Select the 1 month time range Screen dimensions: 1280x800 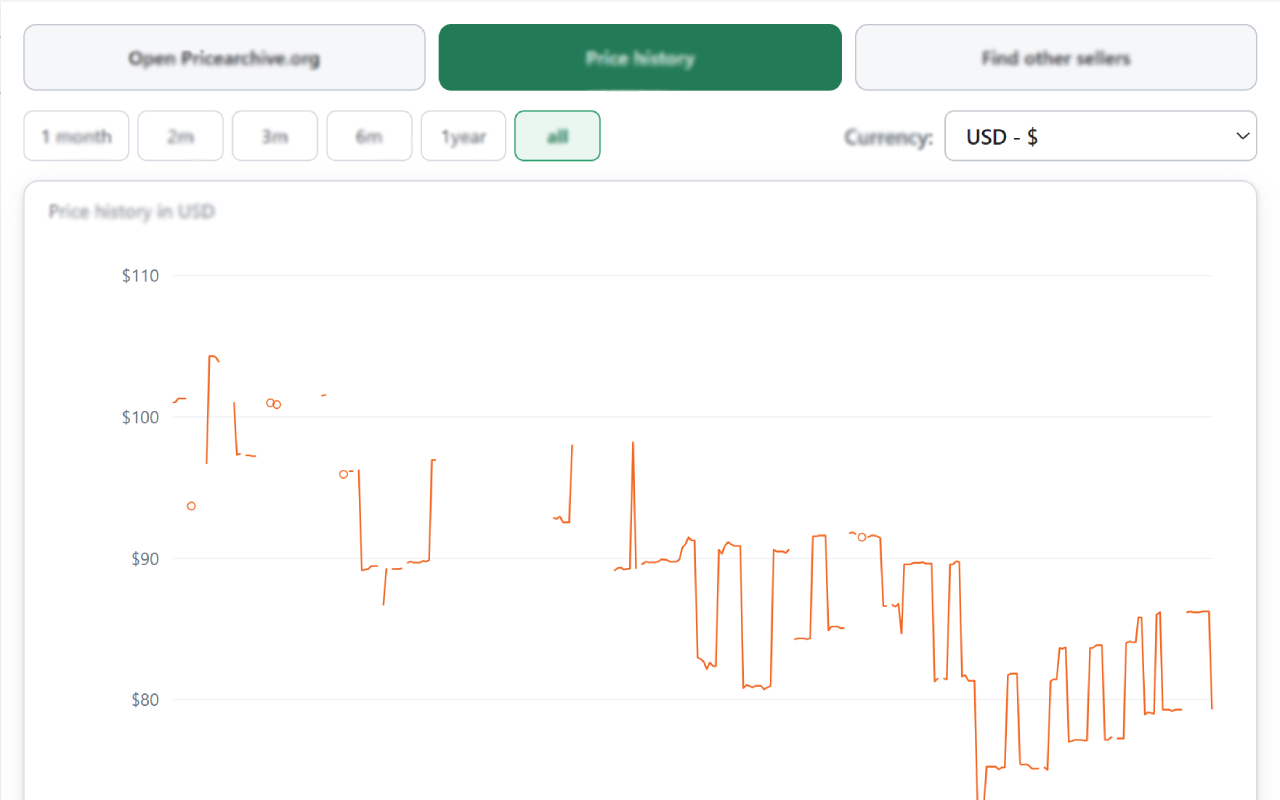[x=76, y=136]
